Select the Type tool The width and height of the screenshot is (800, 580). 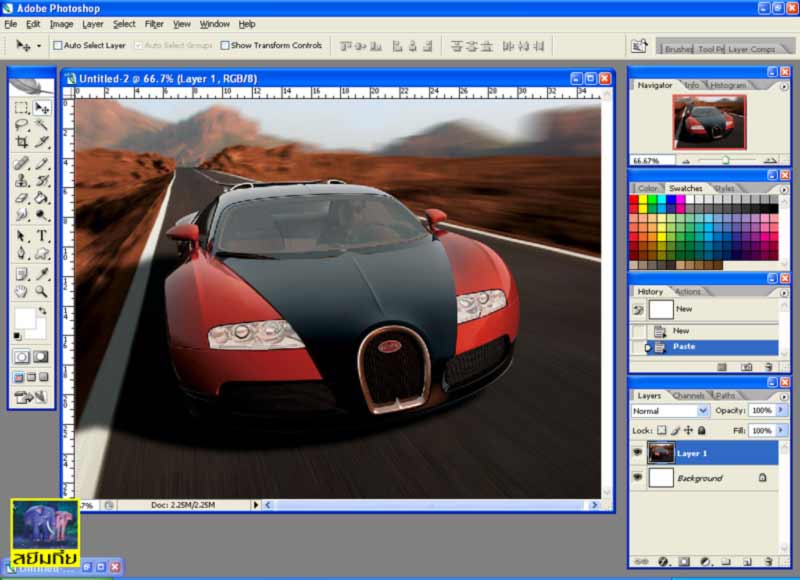coord(41,236)
